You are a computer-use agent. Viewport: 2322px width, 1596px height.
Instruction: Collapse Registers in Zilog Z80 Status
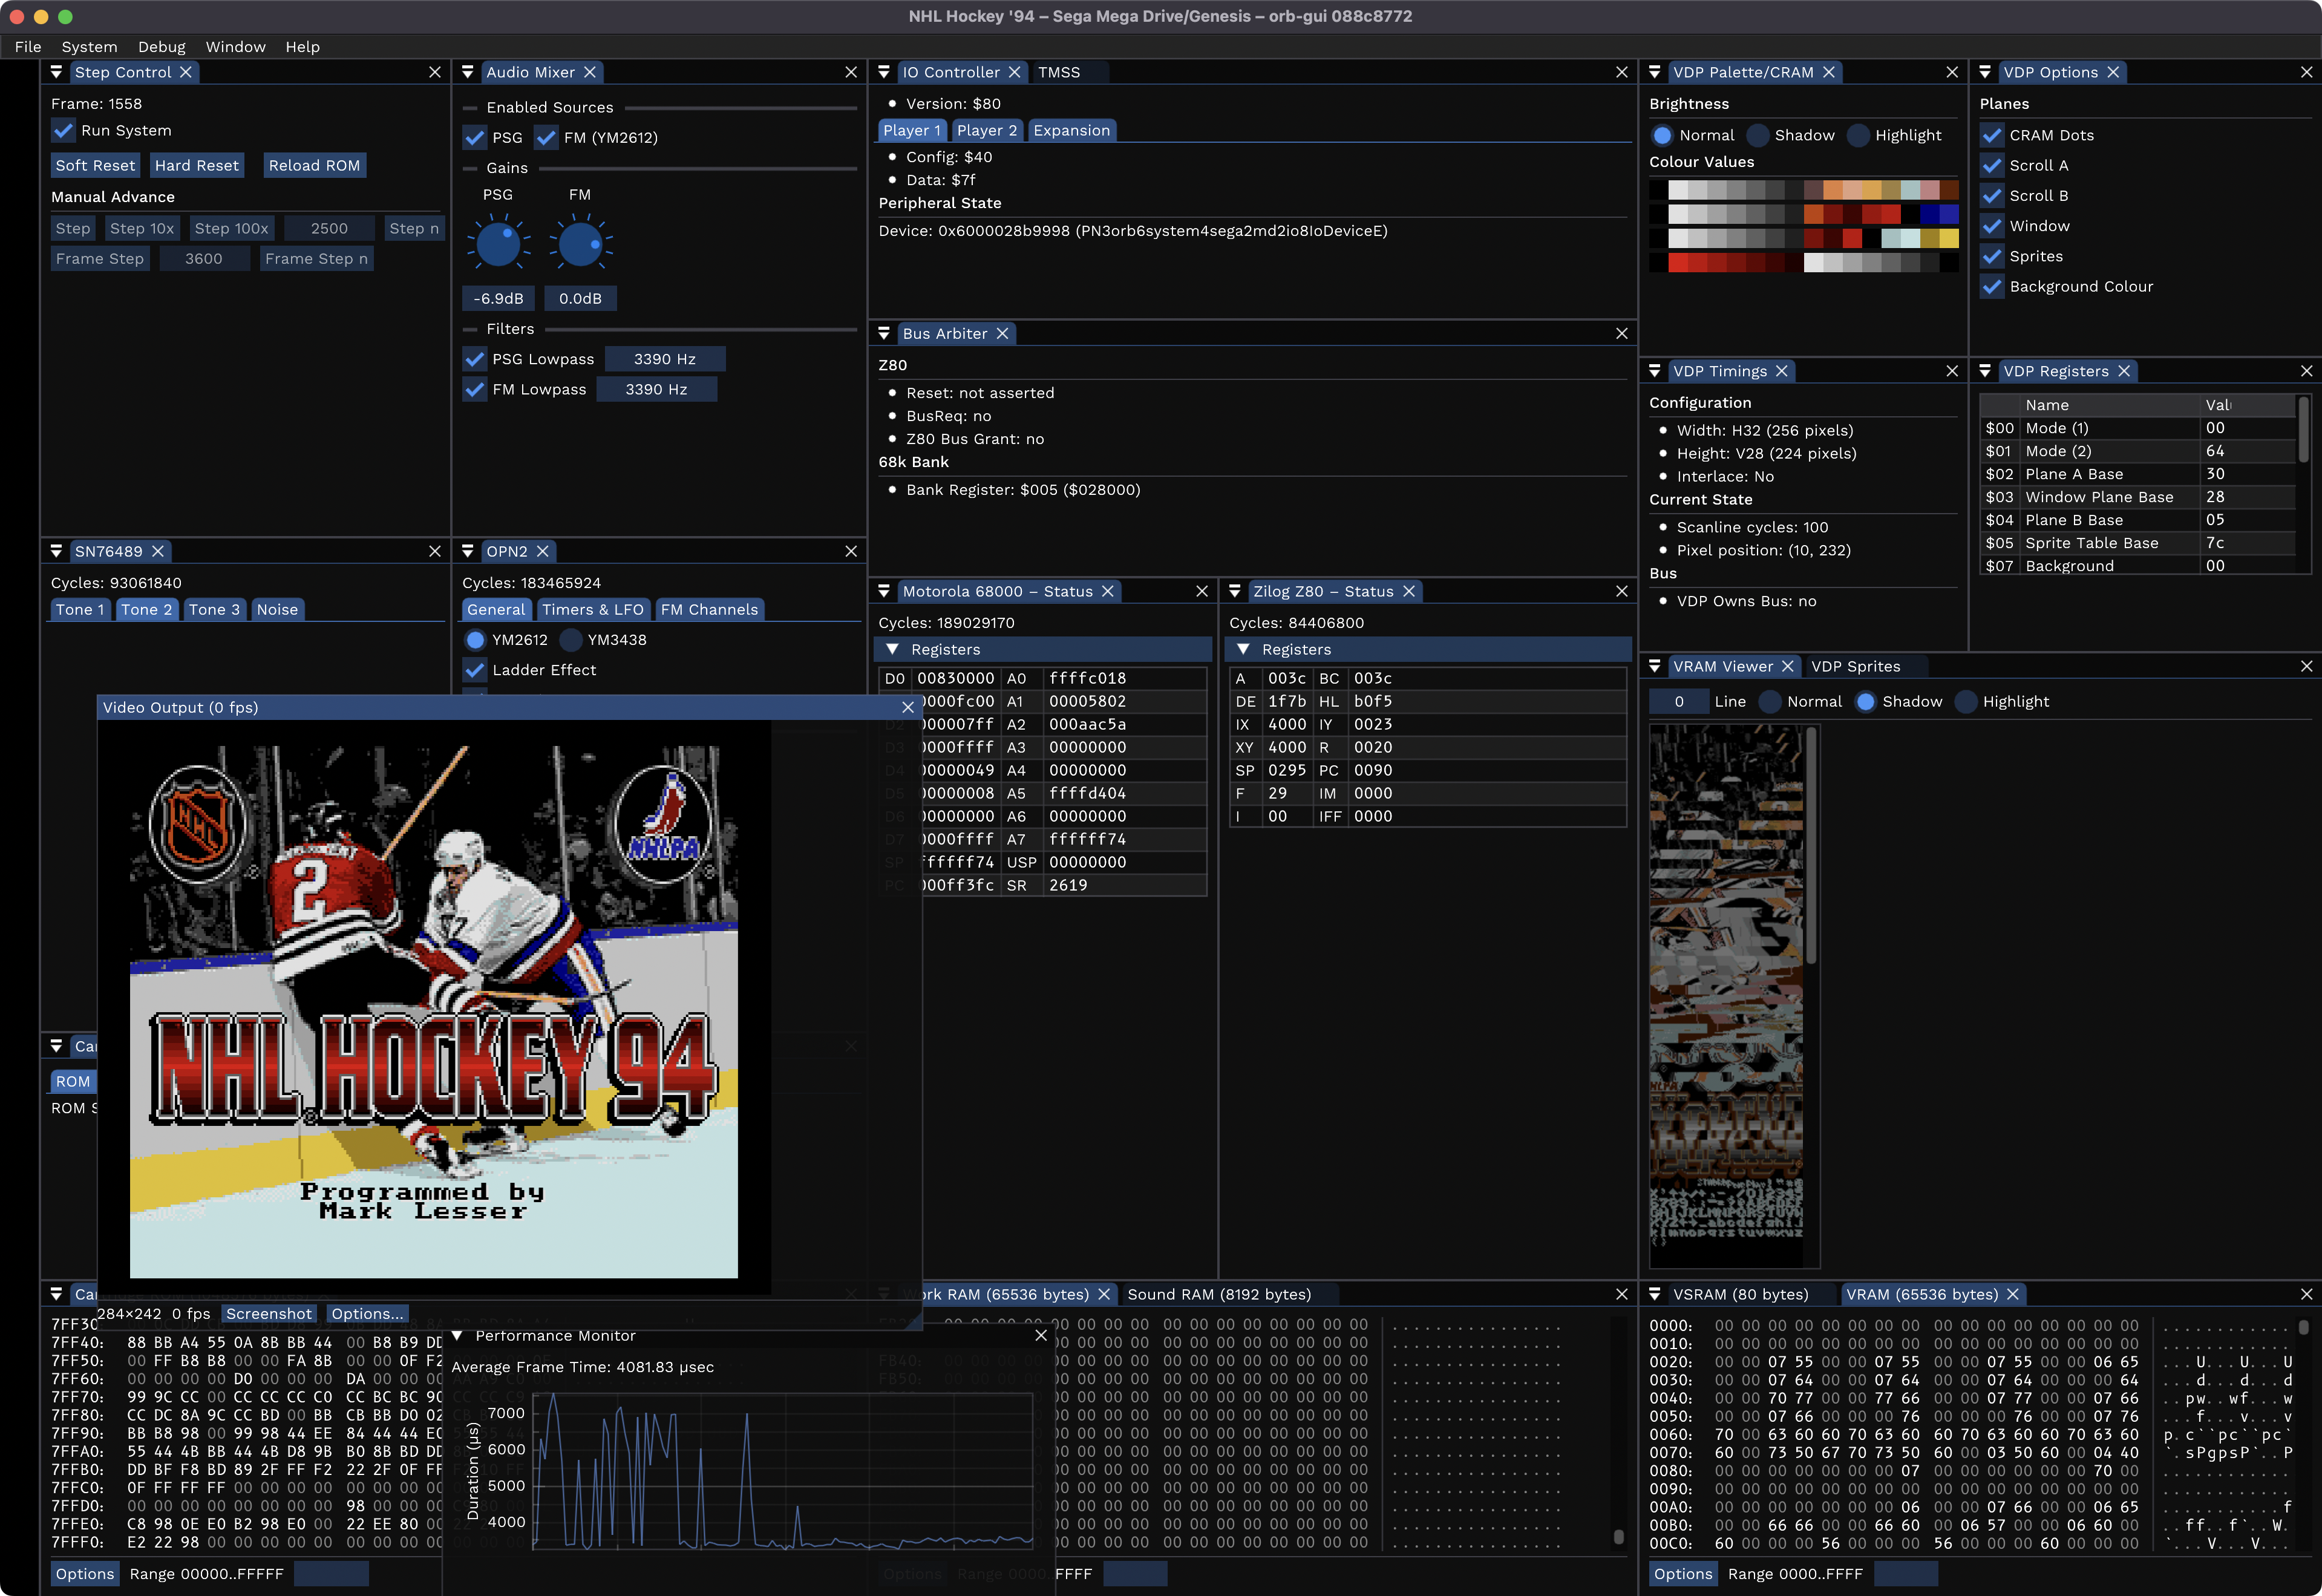pyautogui.click(x=1244, y=648)
